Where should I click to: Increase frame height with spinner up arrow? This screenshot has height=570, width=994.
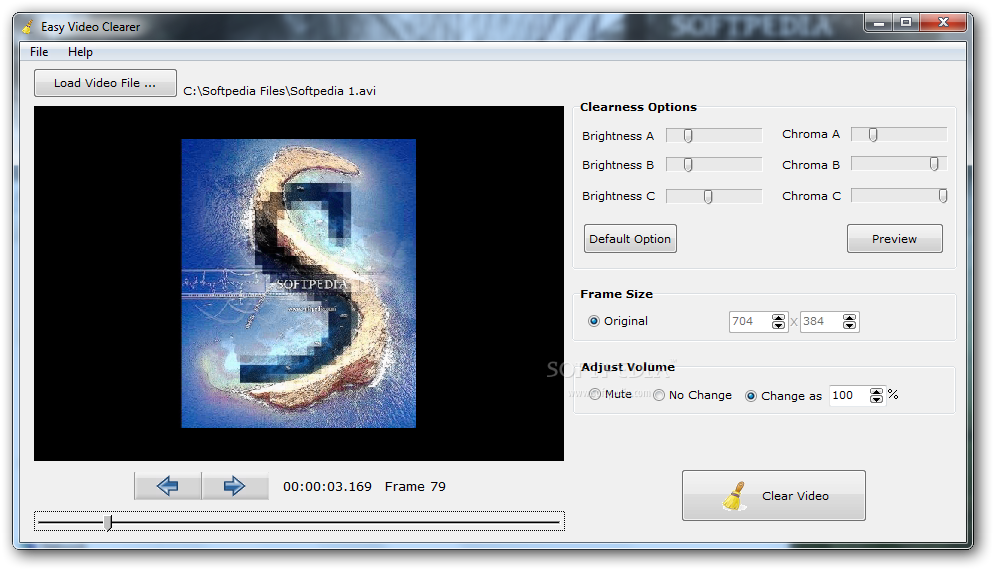[849, 318]
